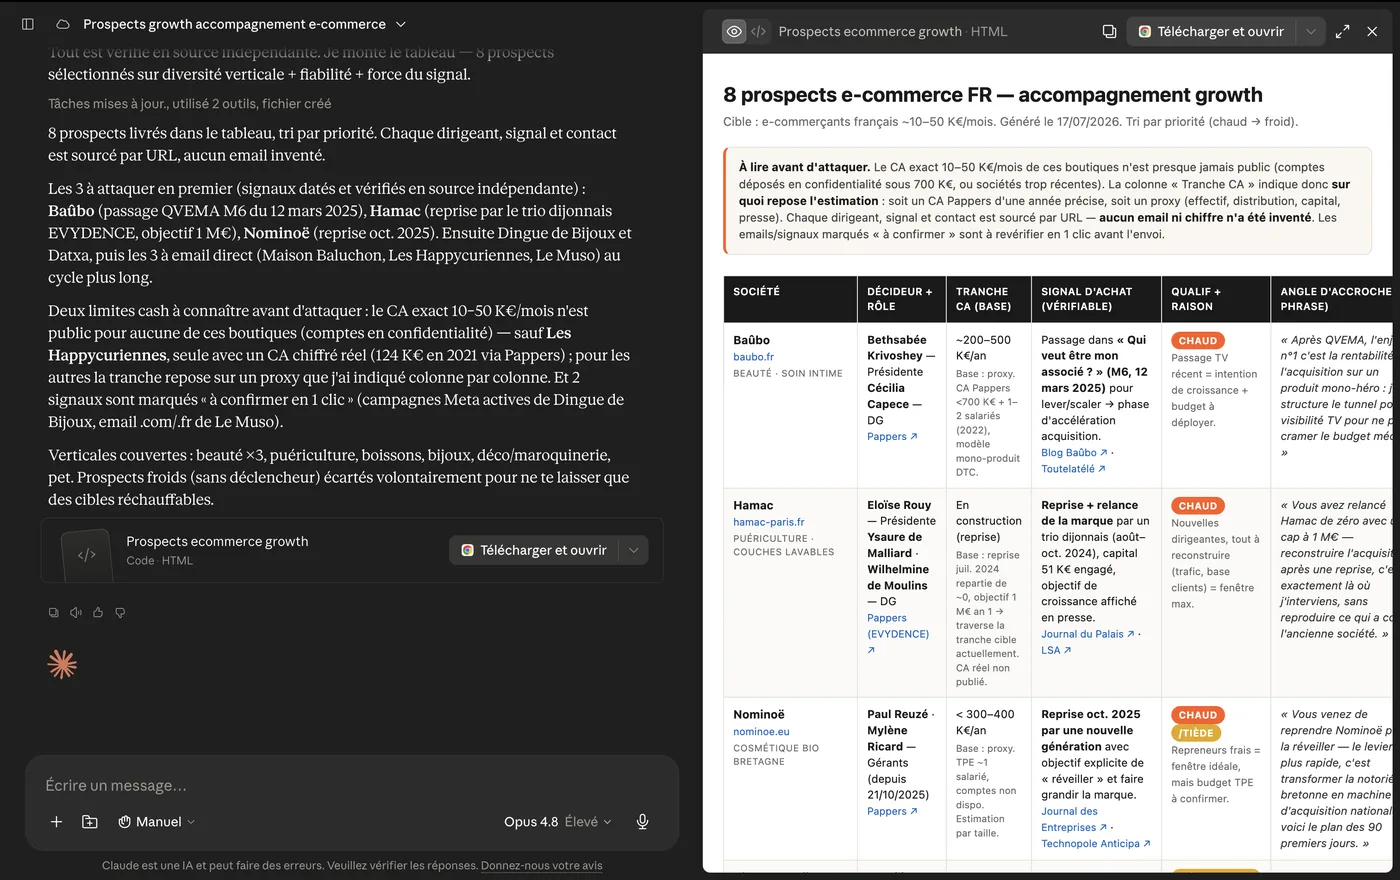Visit the nominoe.eu link
The width and height of the screenshot is (1400, 880).
click(x=762, y=731)
